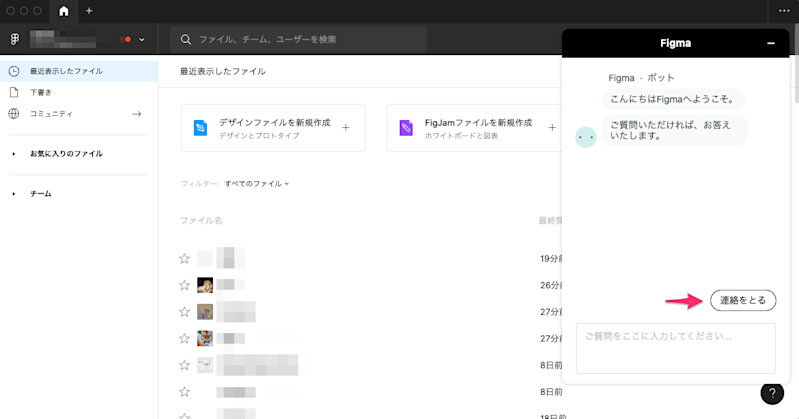
Task: Click the purple FigJam file icon
Action: (x=406, y=128)
